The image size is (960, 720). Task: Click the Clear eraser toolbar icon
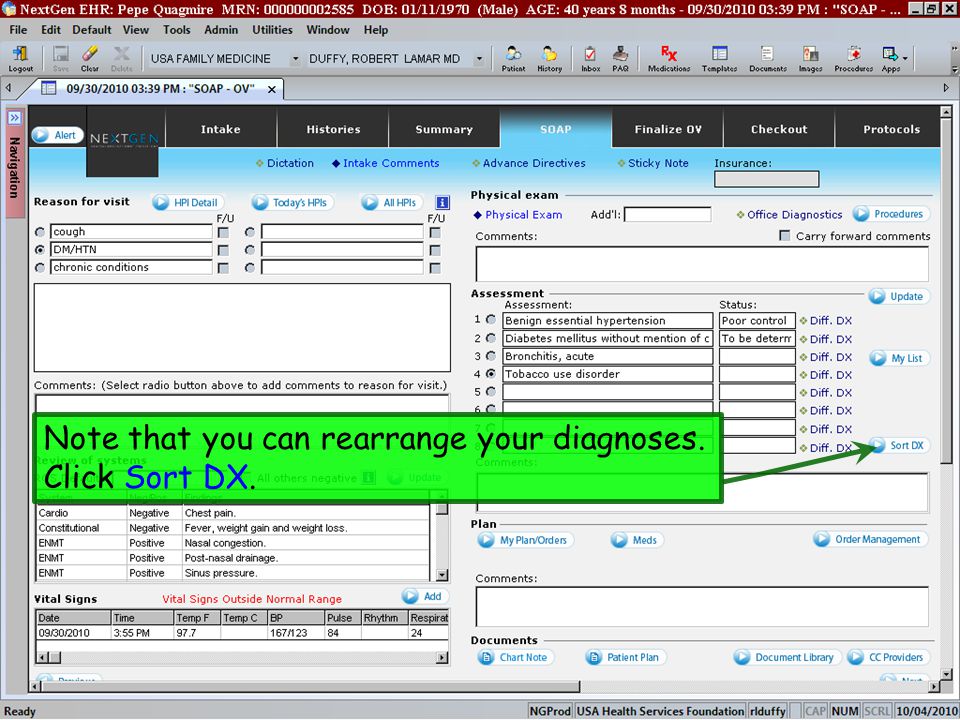point(89,59)
